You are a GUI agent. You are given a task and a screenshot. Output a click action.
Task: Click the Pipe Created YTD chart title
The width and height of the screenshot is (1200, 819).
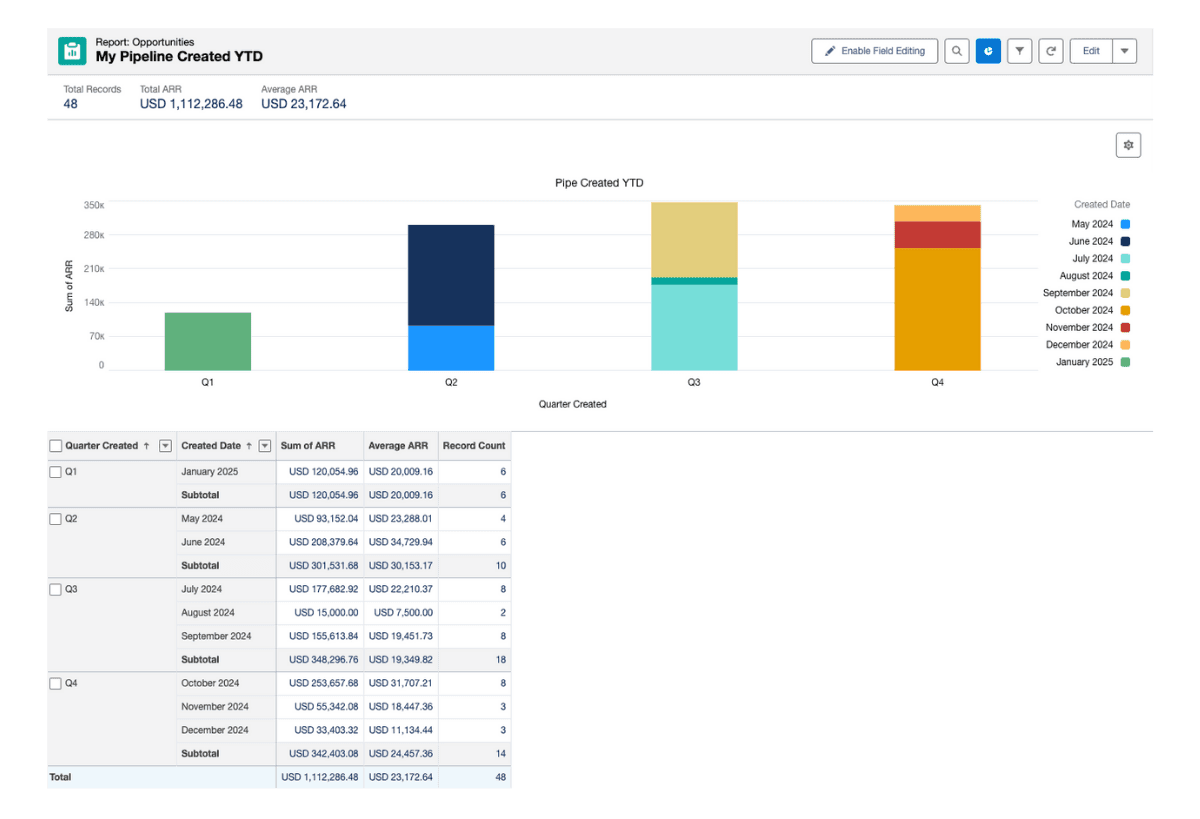click(x=600, y=183)
